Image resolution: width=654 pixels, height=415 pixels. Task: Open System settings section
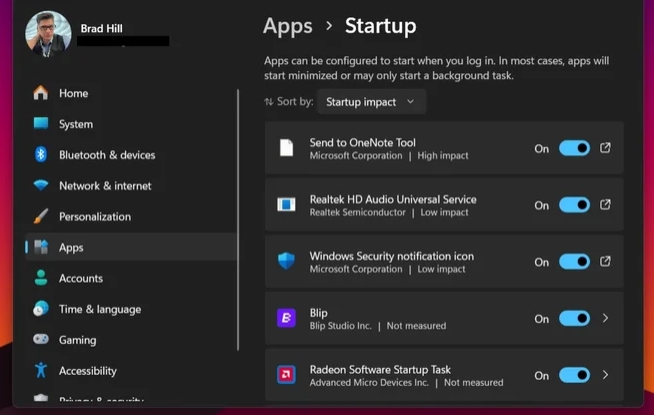pos(131,124)
